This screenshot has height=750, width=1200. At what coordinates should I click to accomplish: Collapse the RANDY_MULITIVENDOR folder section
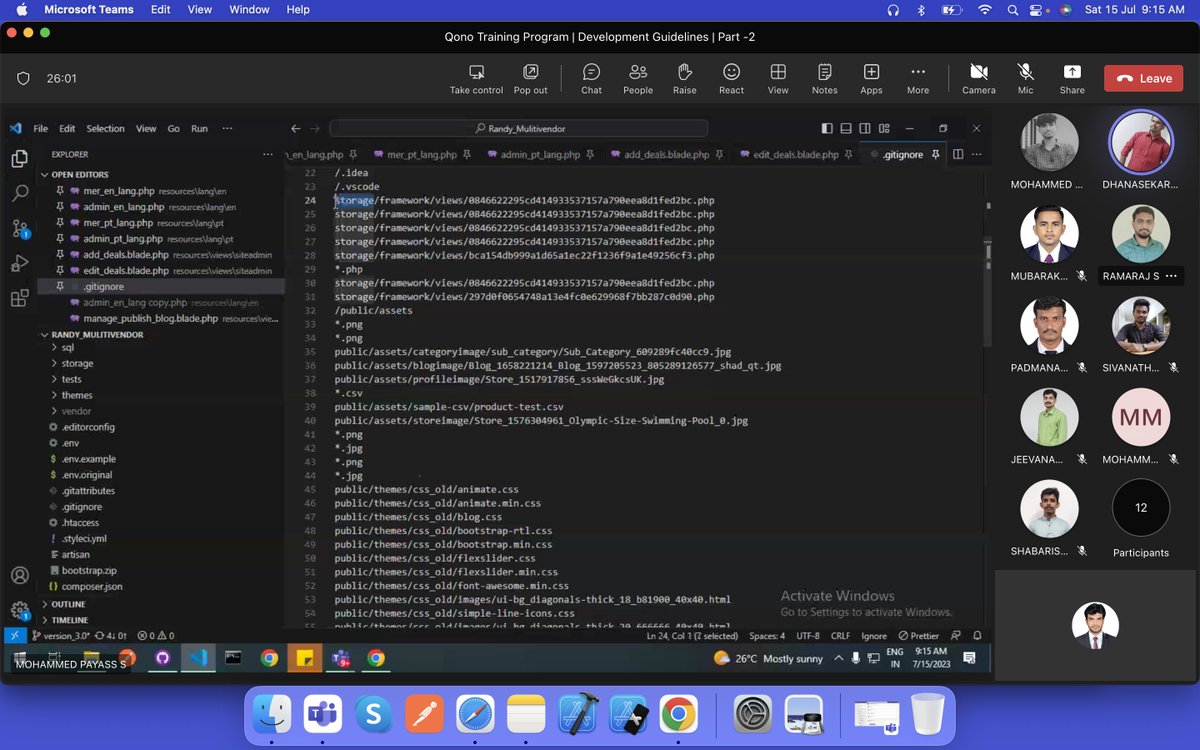coord(97,334)
